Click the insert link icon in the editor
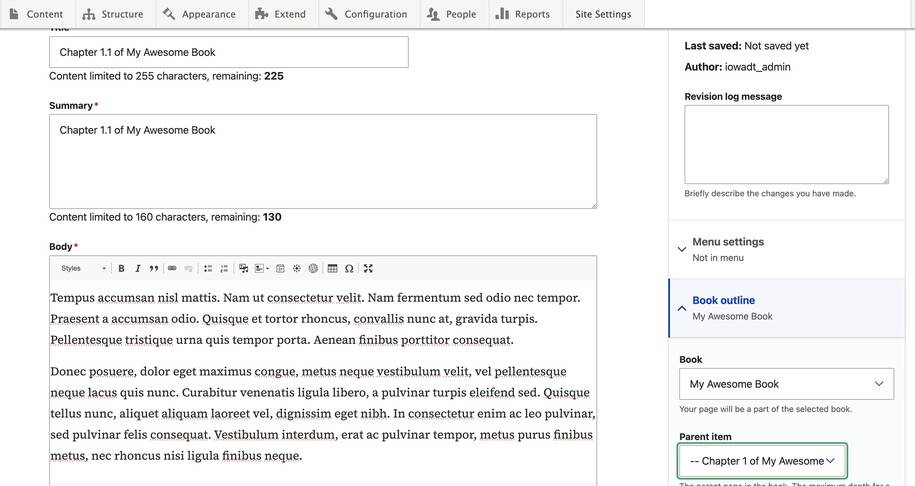Image resolution: width=915 pixels, height=486 pixels. click(x=172, y=268)
